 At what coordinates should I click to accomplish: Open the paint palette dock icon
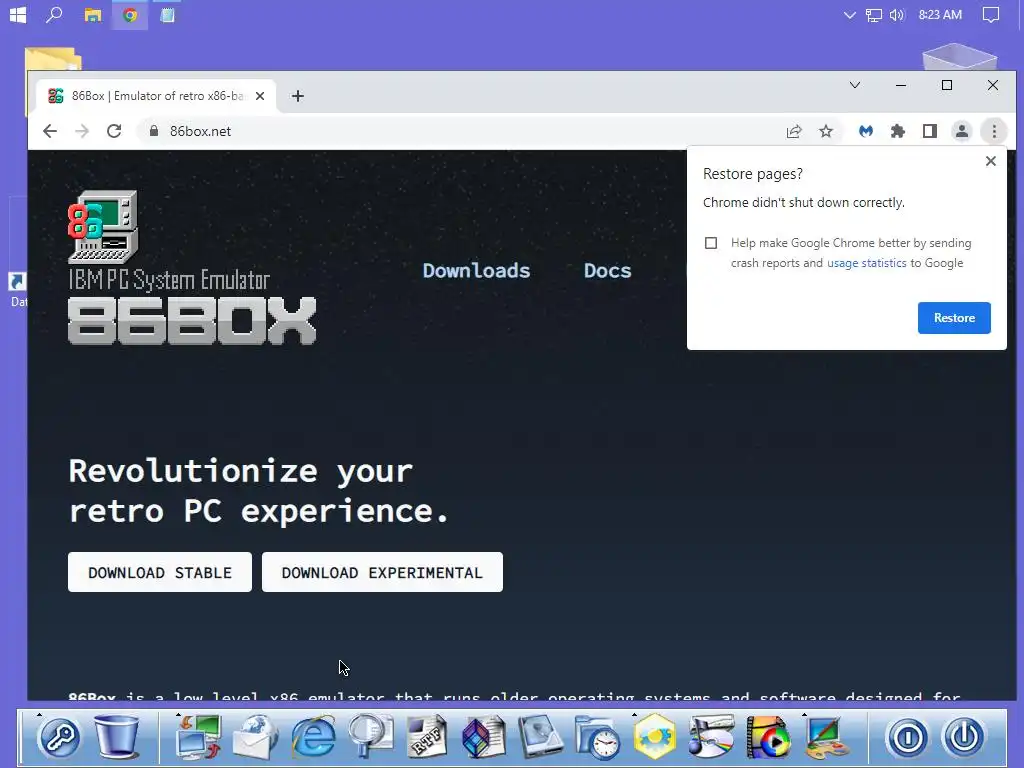coord(825,737)
